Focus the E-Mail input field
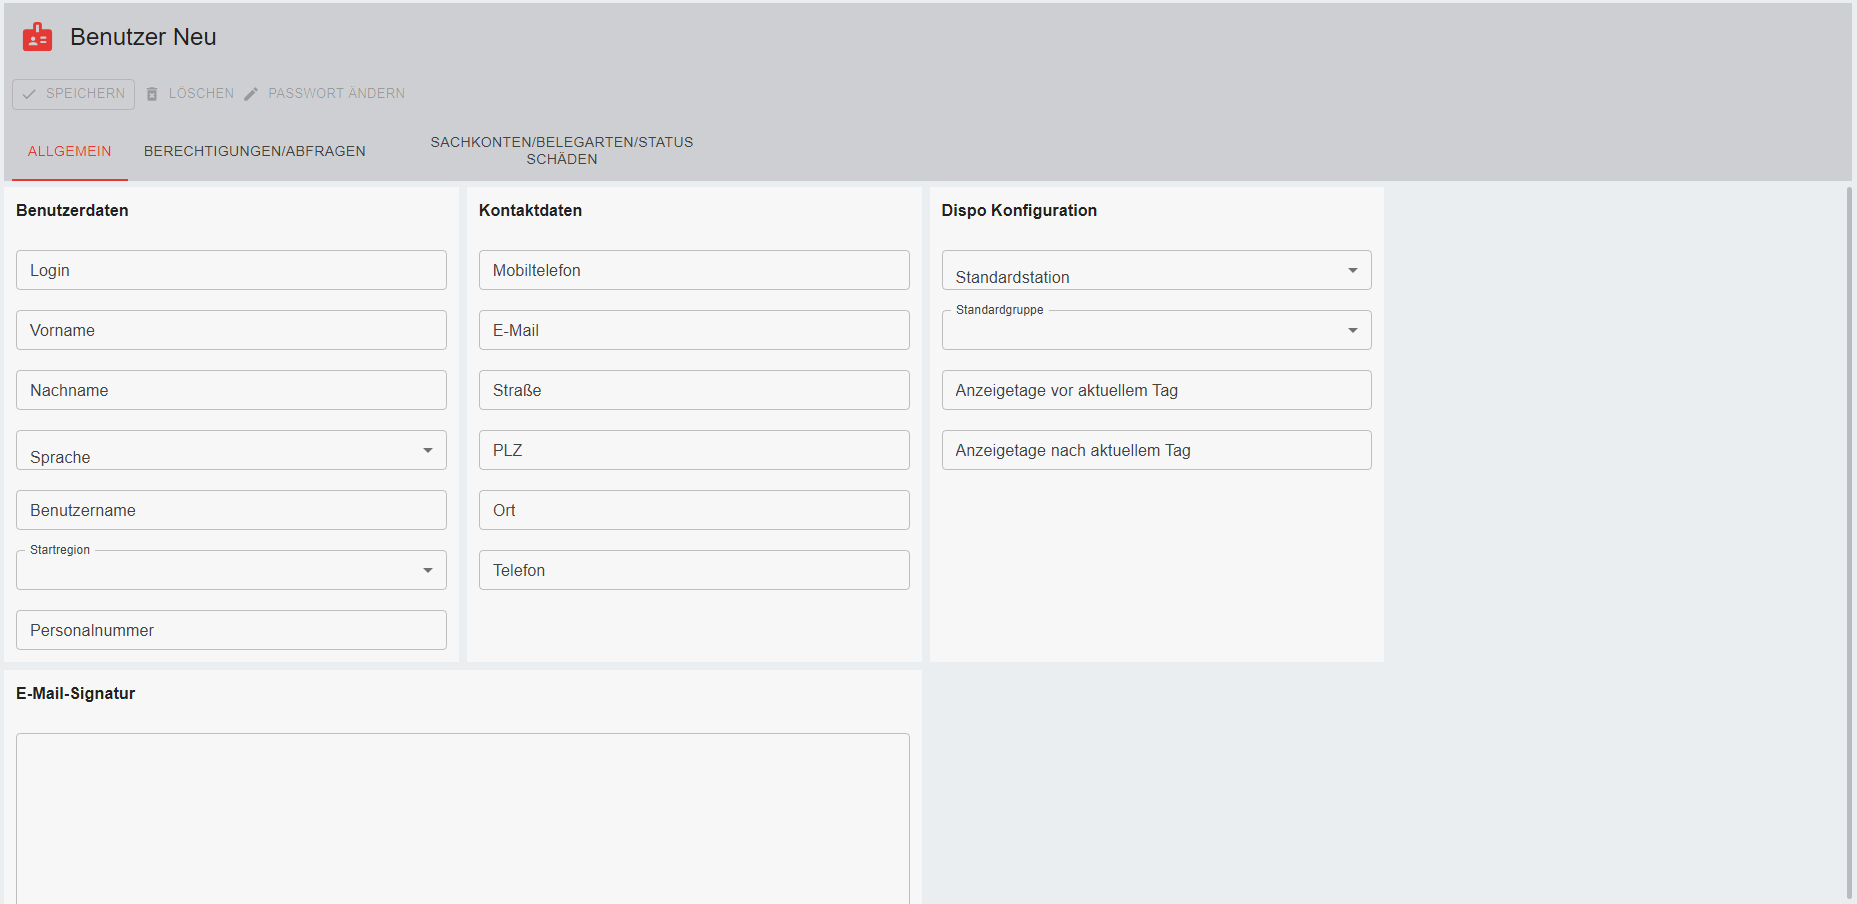Viewport: 1857px width, 904px height. (x=694, y=331)
